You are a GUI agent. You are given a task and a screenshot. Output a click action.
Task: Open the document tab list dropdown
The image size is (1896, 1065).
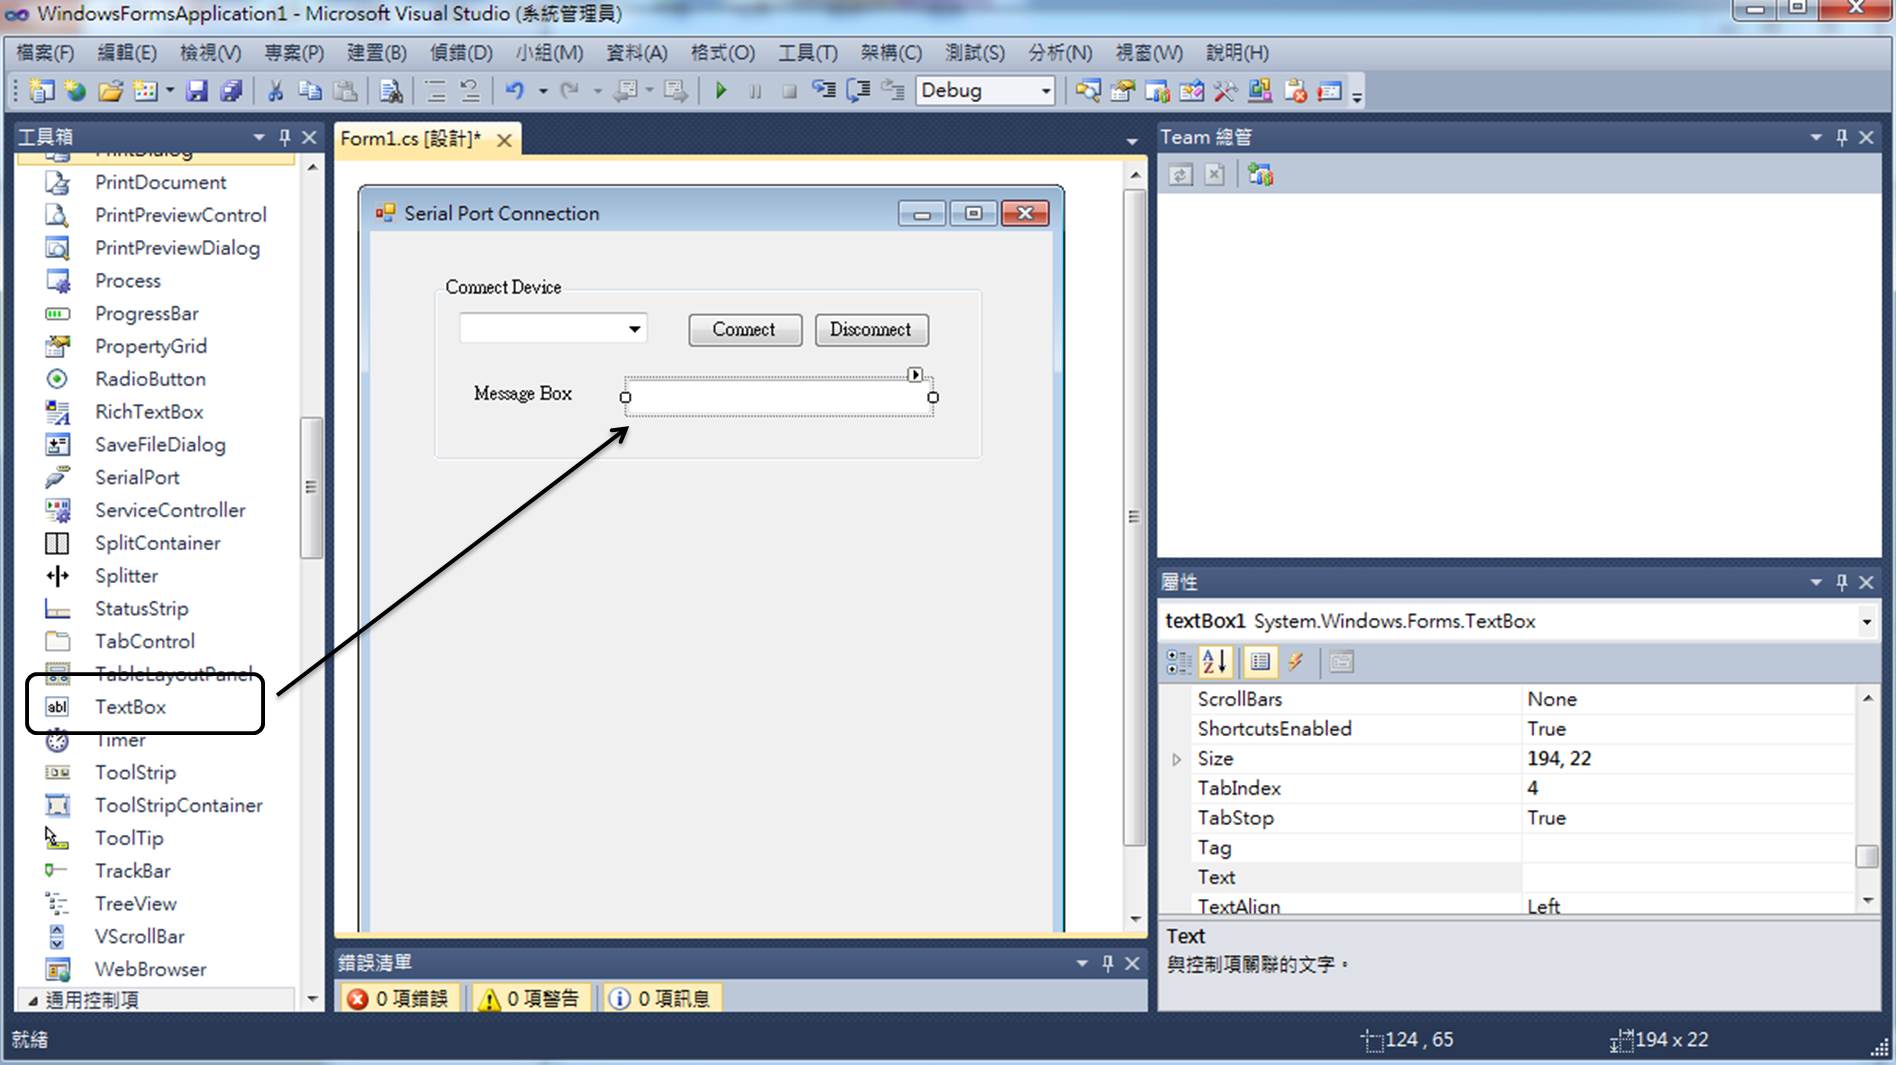pyautogui.click(x=1132, y=141)
